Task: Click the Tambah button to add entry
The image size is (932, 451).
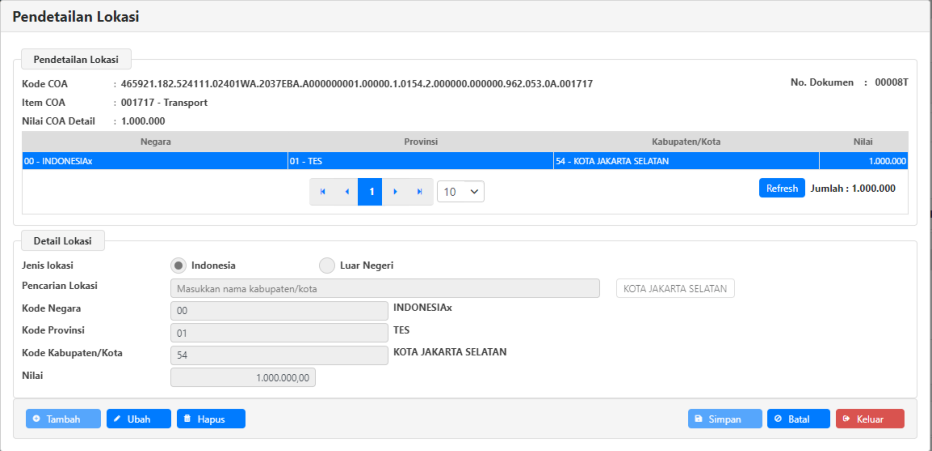Action: [x=63, y=419]
